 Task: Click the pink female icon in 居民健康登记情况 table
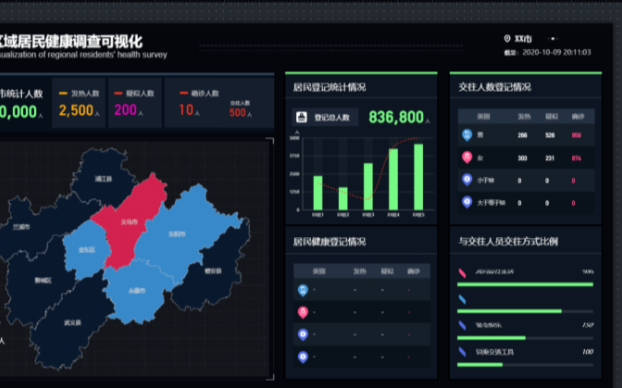point(303,312)
